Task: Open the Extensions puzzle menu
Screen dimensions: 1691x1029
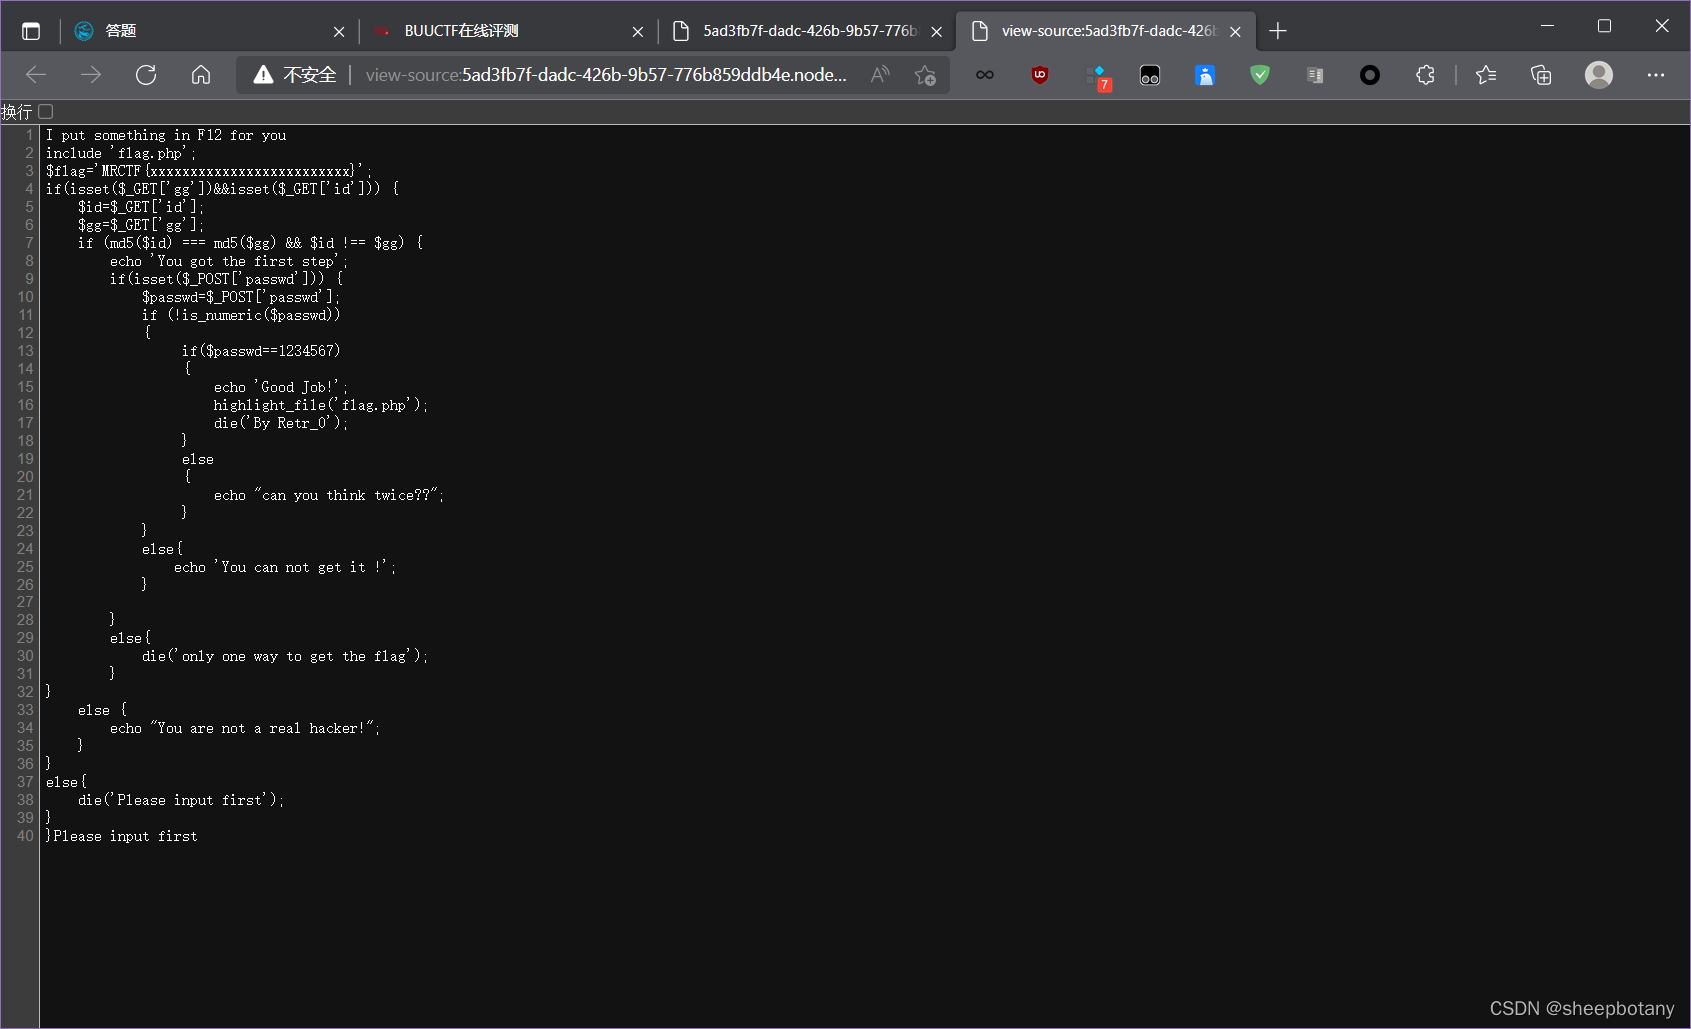Action: tap(1425, 75)
